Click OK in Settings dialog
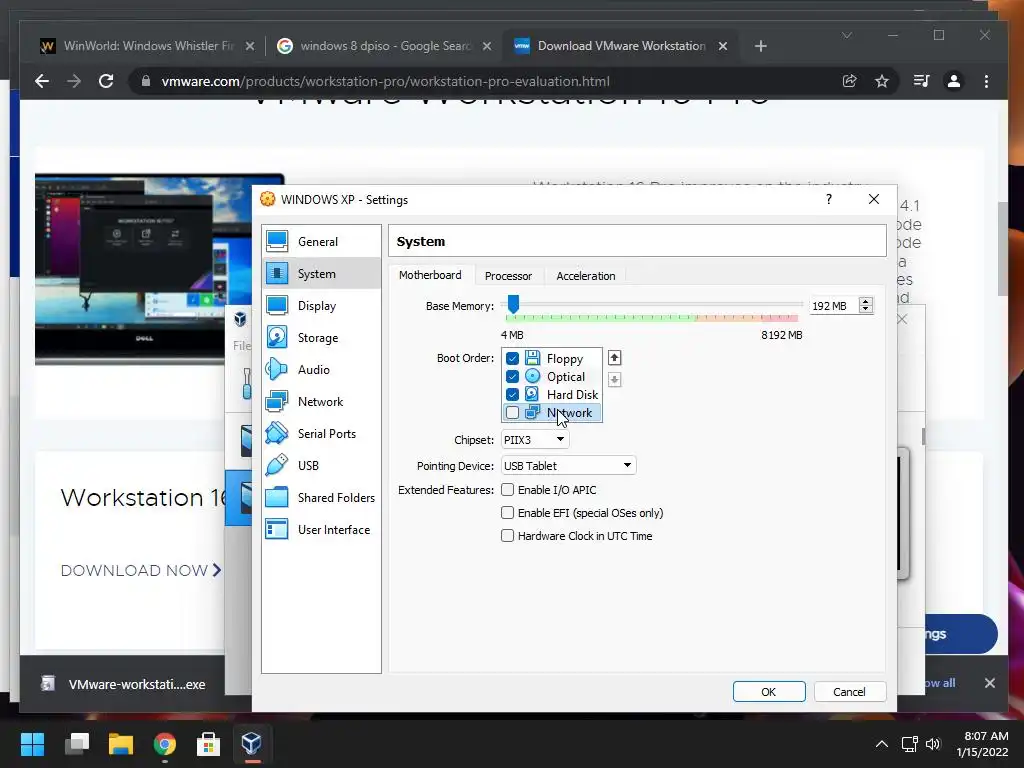The height and width of the screenshot is (768, 1024). [769, 692]
